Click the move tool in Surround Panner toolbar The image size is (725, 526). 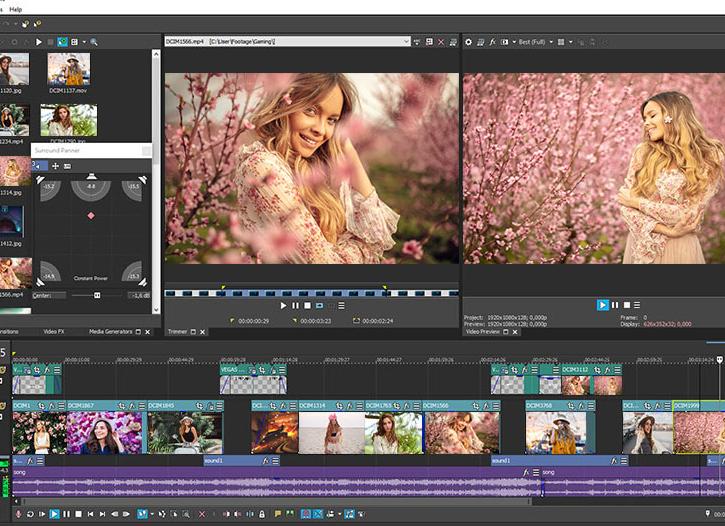click(55, 166)
